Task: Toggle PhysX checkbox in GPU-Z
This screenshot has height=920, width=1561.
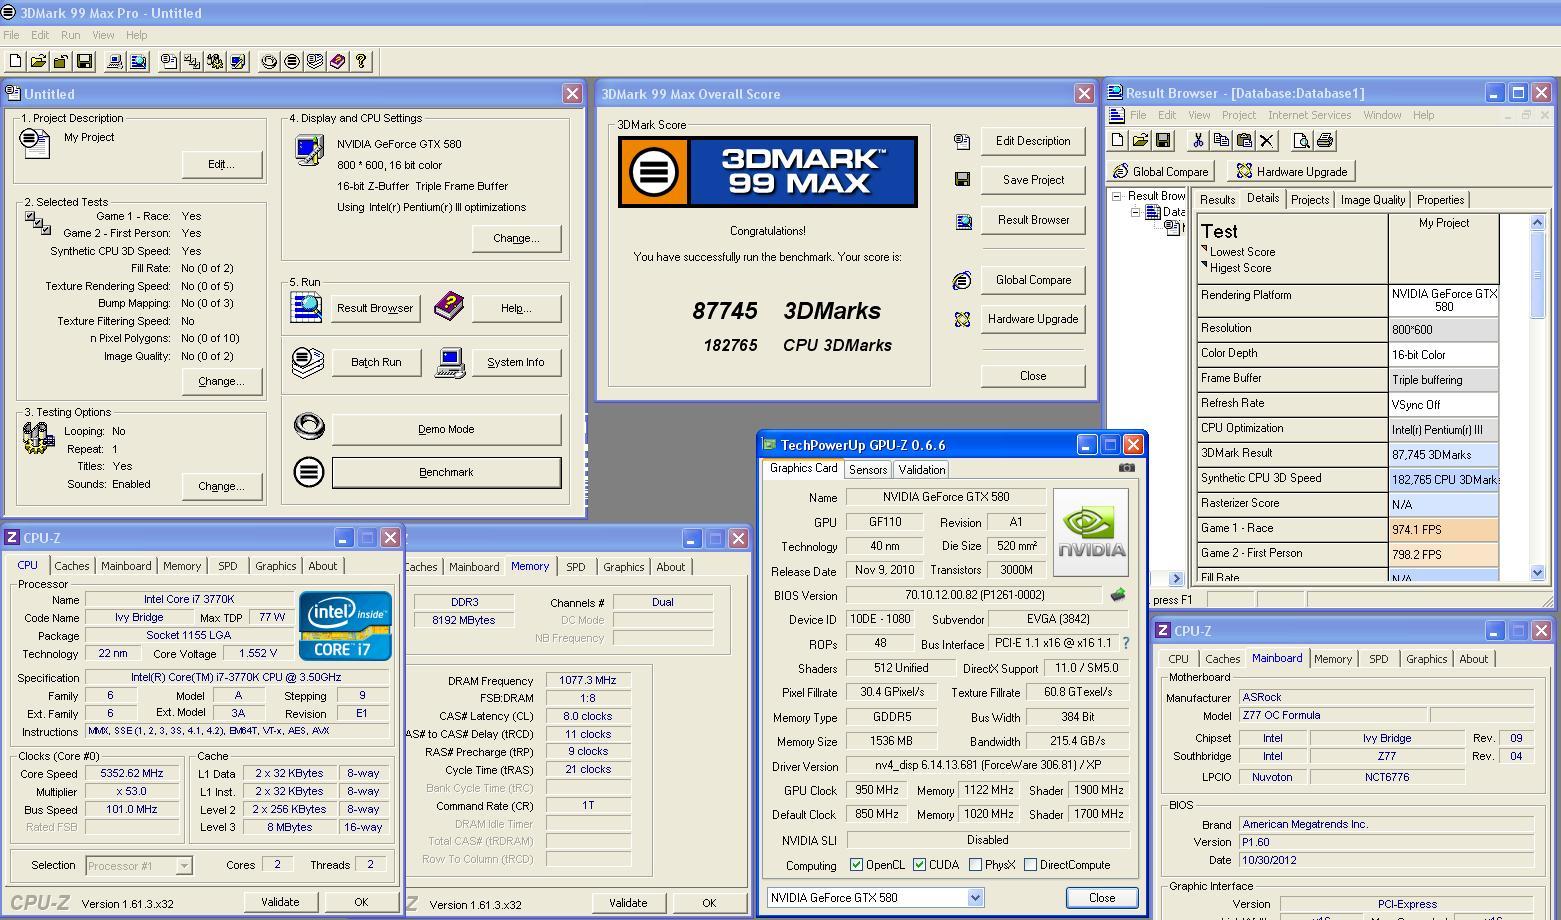Action: click(x=975, y=865)
